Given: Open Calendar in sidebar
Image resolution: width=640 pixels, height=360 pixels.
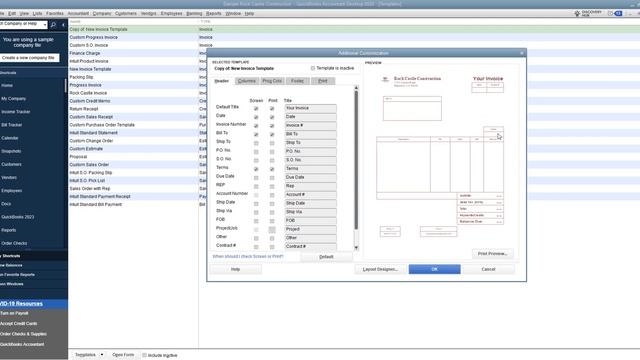Looking at the screenshot, I should 10,138.
